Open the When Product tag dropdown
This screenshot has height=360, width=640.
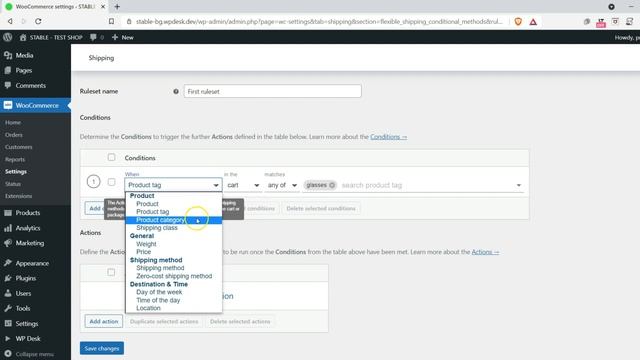[173, 185]
